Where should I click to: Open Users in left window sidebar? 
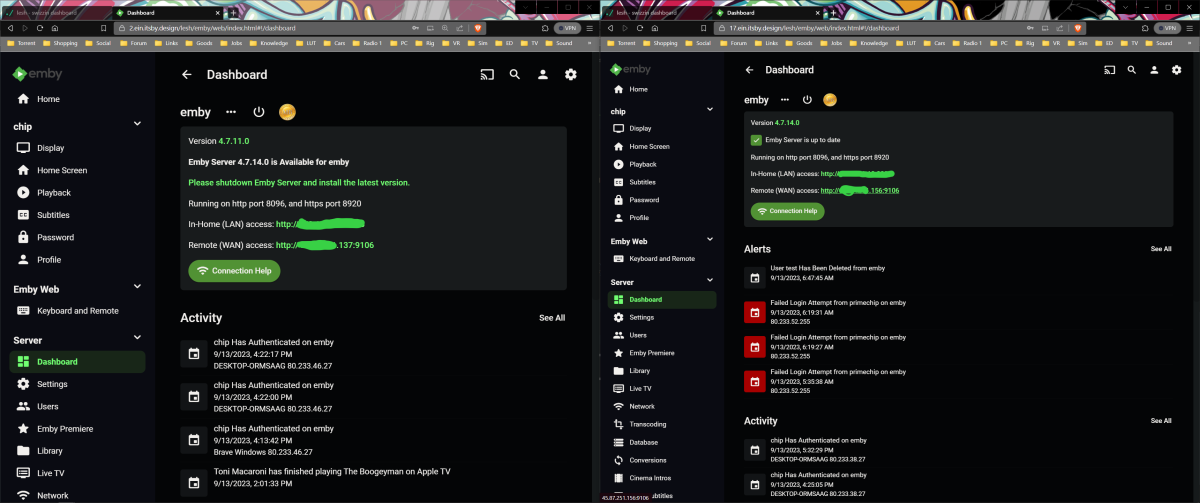point(77,406)
